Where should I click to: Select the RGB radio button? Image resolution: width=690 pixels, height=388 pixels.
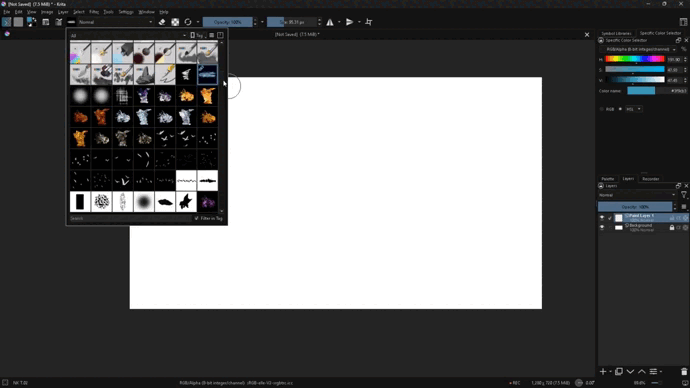click(602, 109)
